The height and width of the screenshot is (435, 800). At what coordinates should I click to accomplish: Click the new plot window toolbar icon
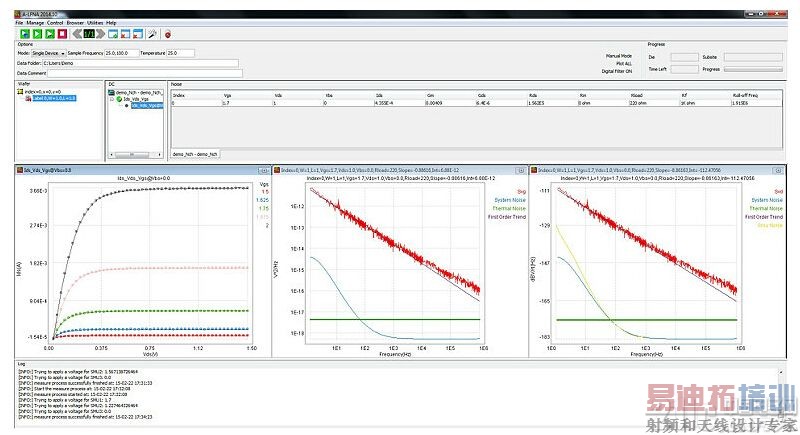113,34
